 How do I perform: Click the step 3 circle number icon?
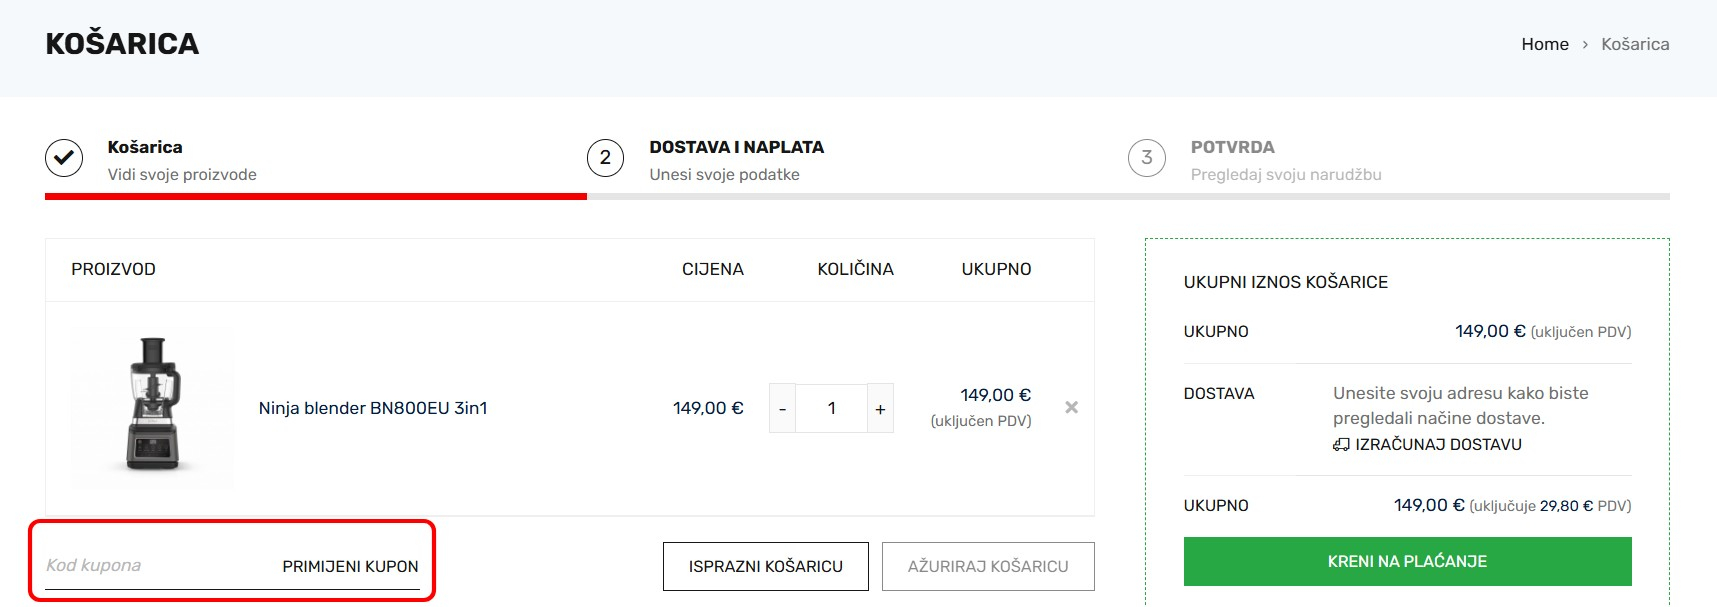click(x=1146, y=158)
